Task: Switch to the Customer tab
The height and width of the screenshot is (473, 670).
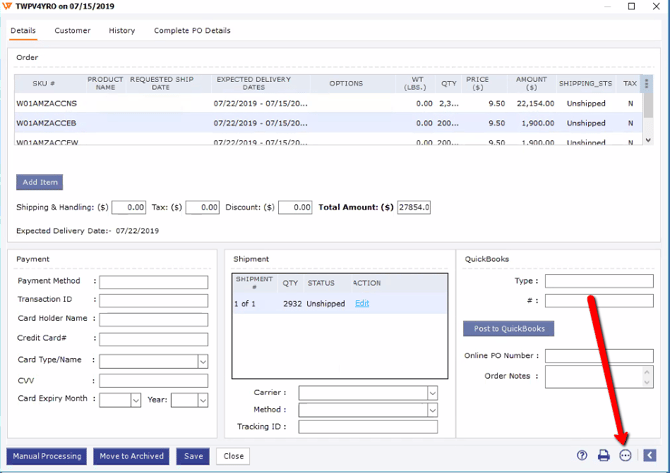Action: (x=72, y=31)
